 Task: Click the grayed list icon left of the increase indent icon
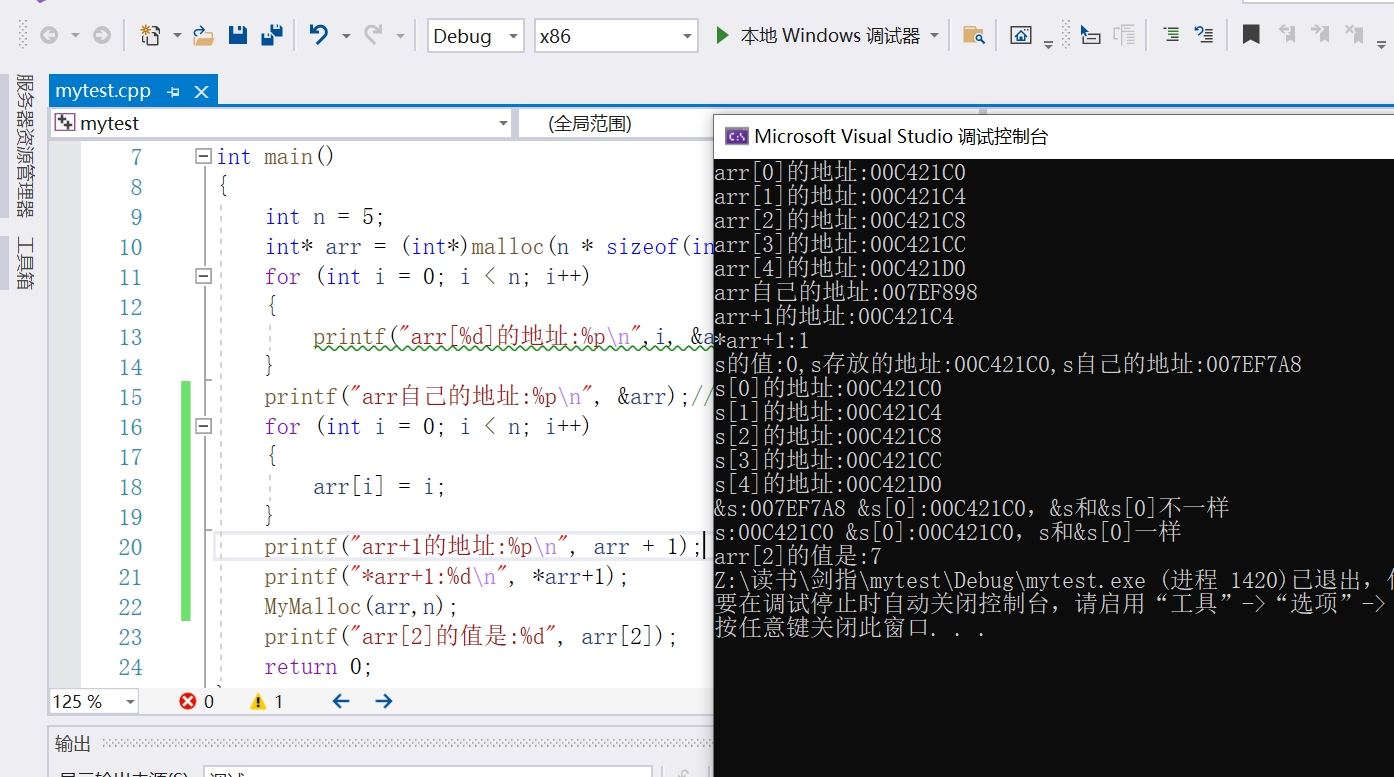point(1125,36)
